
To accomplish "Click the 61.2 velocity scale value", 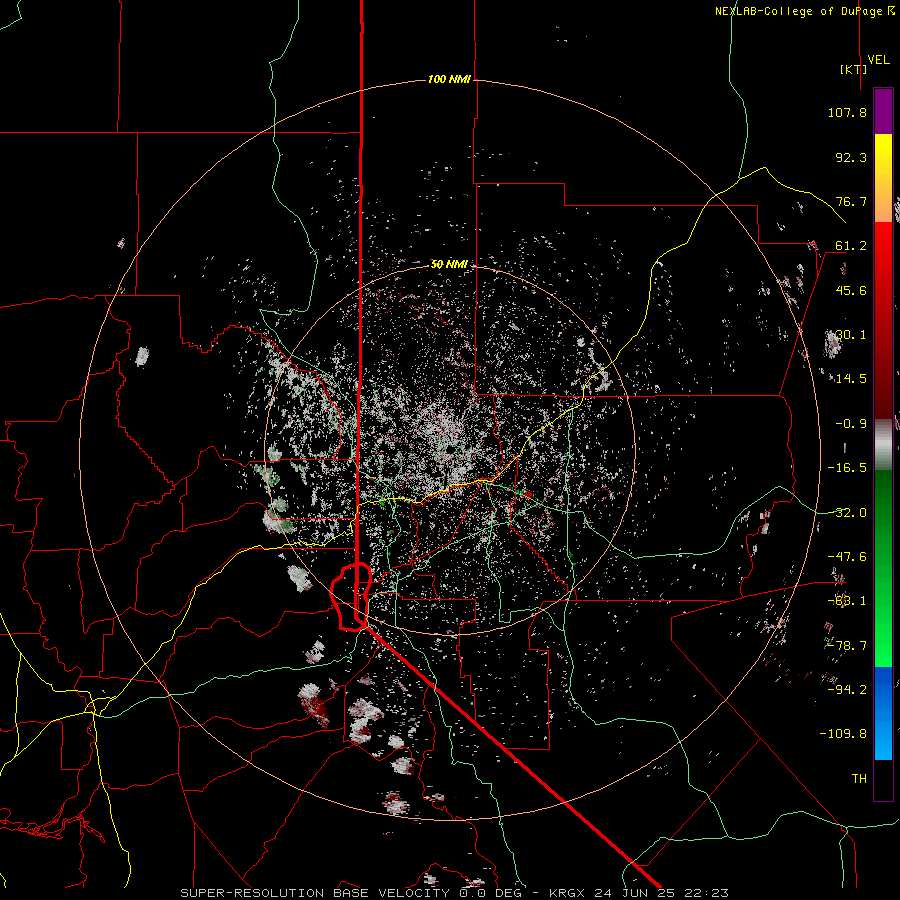I will [x=851, y=246].
